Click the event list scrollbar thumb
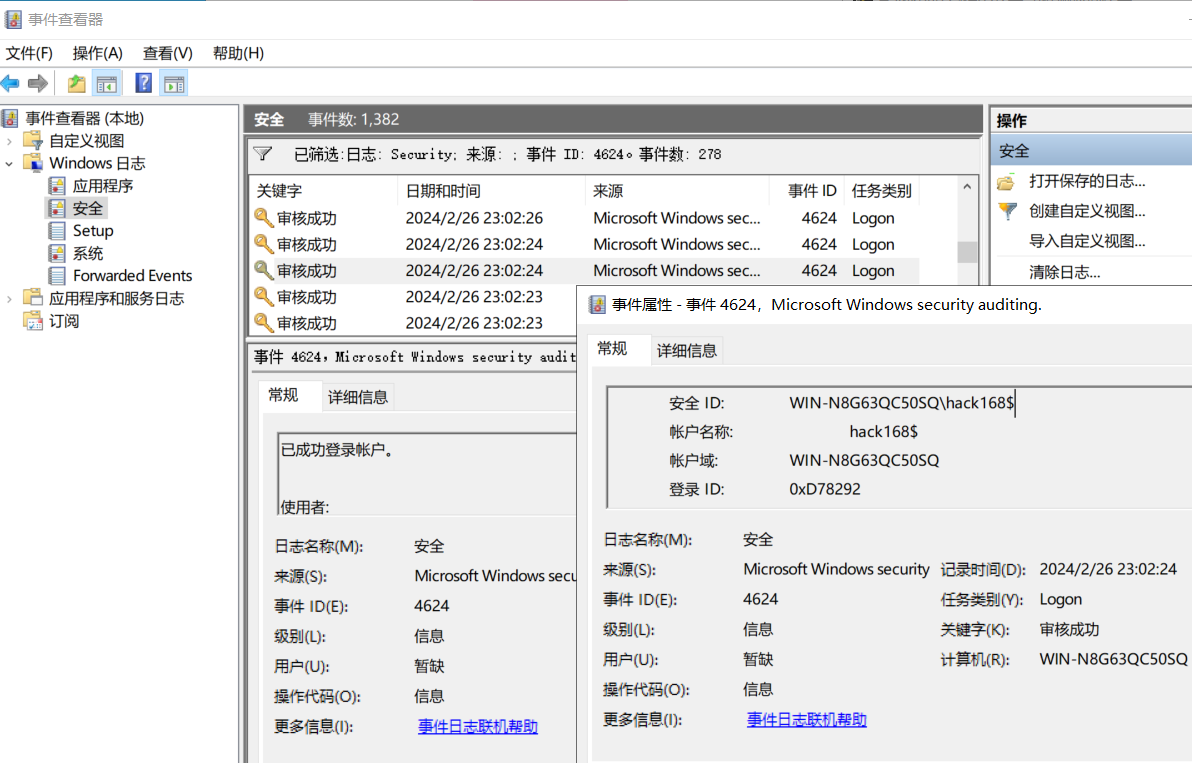This screenshot has width=1192, height=763. [967, 252]
